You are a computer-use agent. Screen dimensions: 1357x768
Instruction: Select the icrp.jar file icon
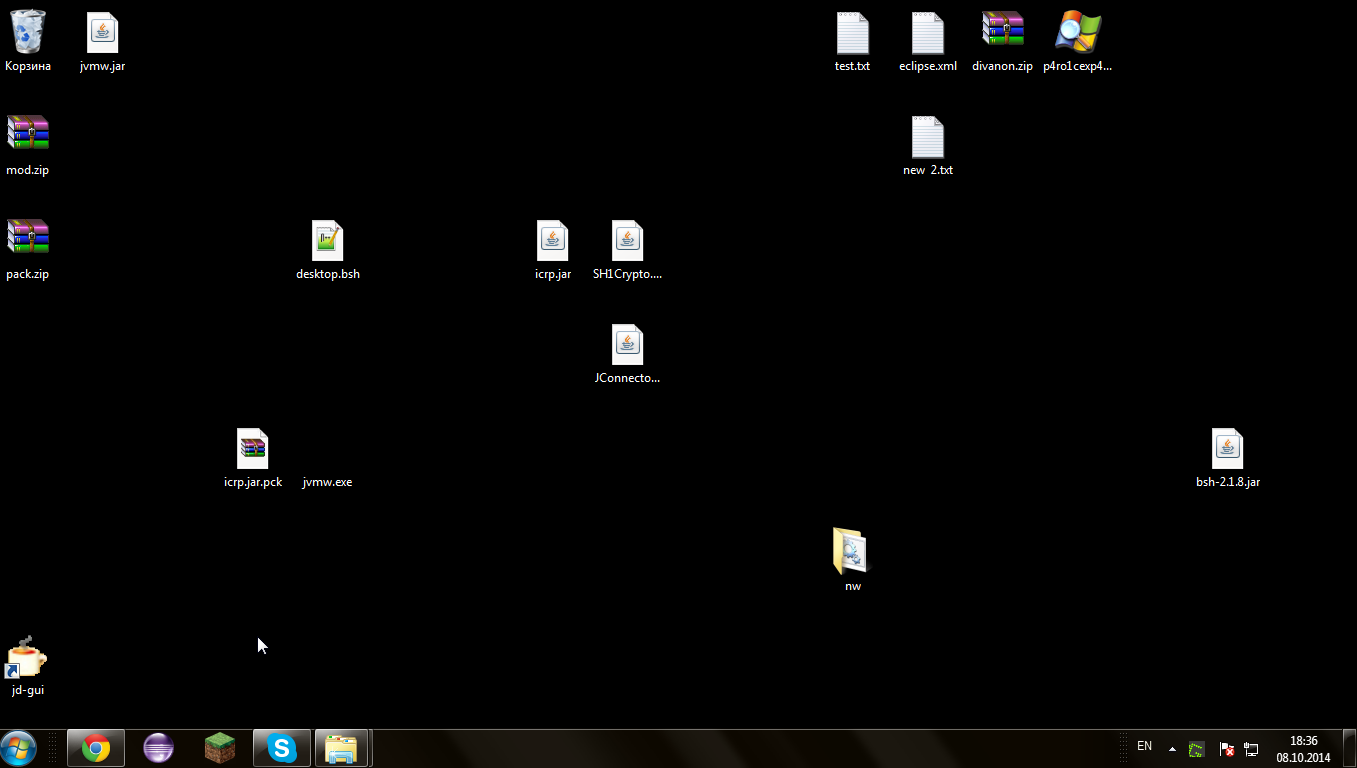coord(552,241)
